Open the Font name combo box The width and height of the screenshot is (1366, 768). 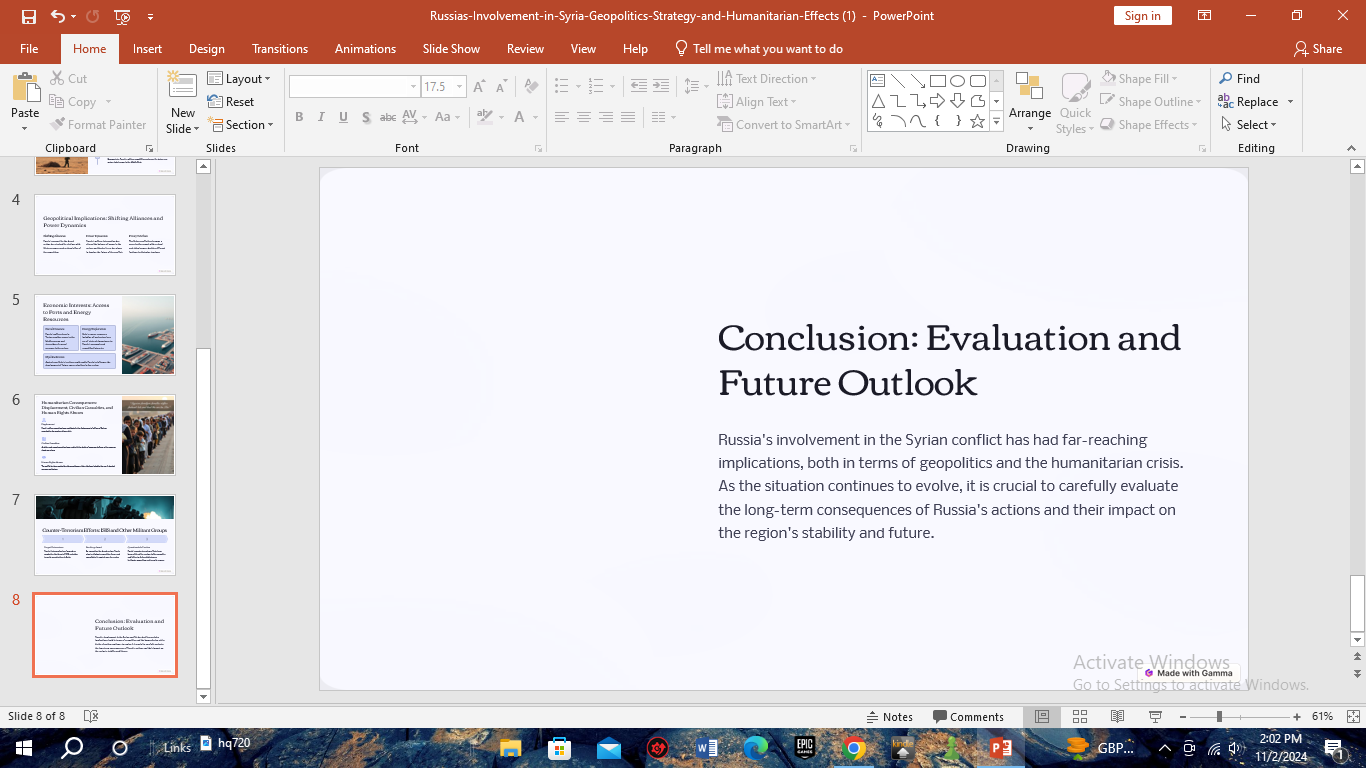point(354,87)
